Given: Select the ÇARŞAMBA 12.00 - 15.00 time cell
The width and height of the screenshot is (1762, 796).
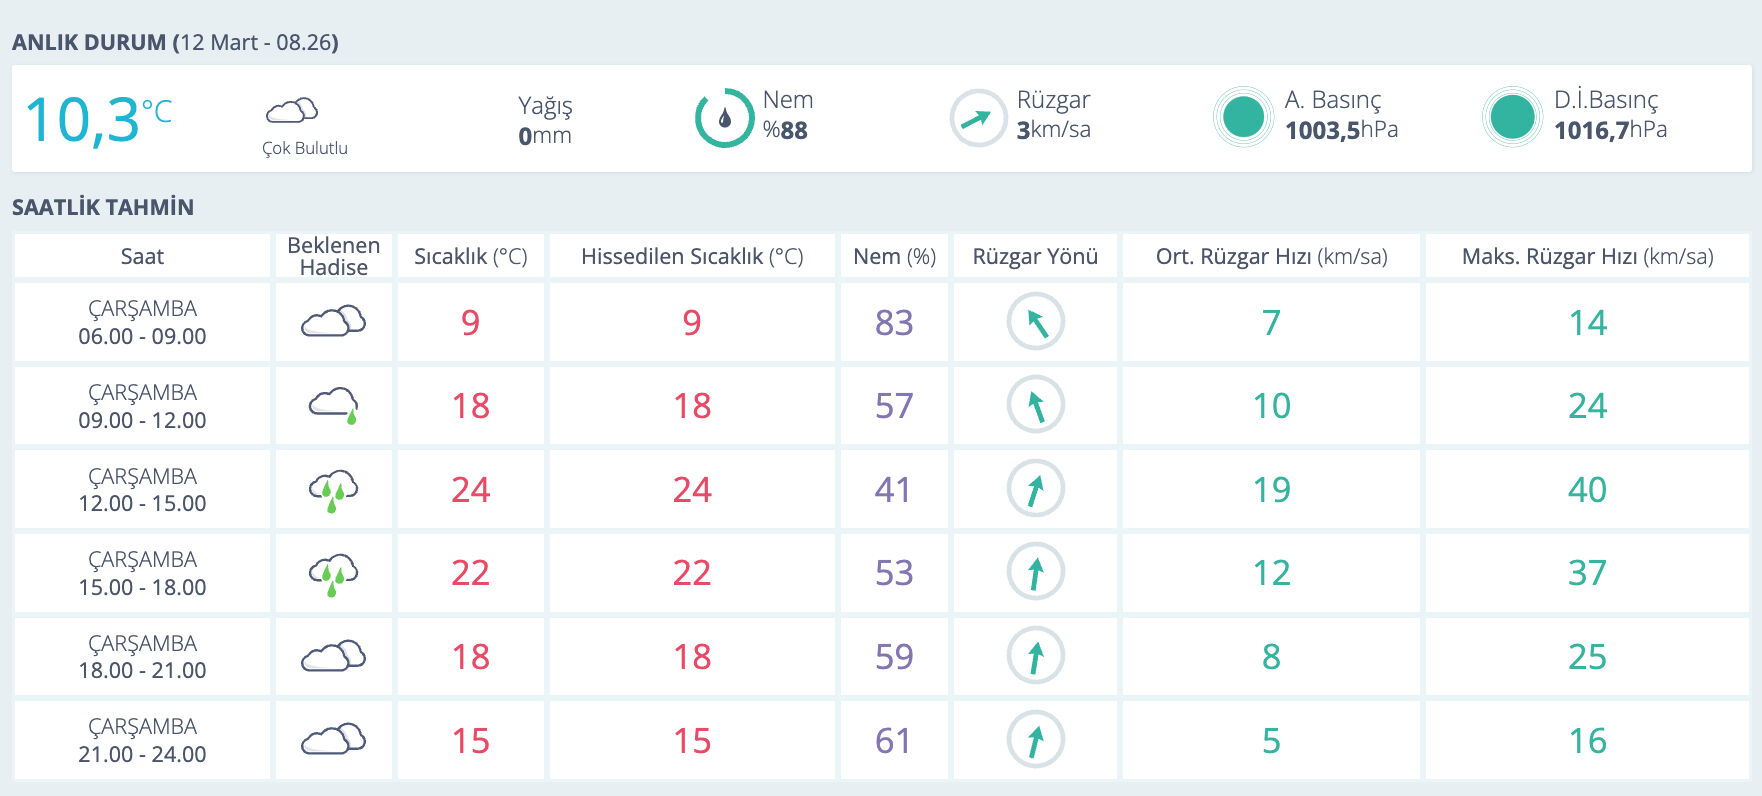Looking at the screenshot, I should (142, 490).
